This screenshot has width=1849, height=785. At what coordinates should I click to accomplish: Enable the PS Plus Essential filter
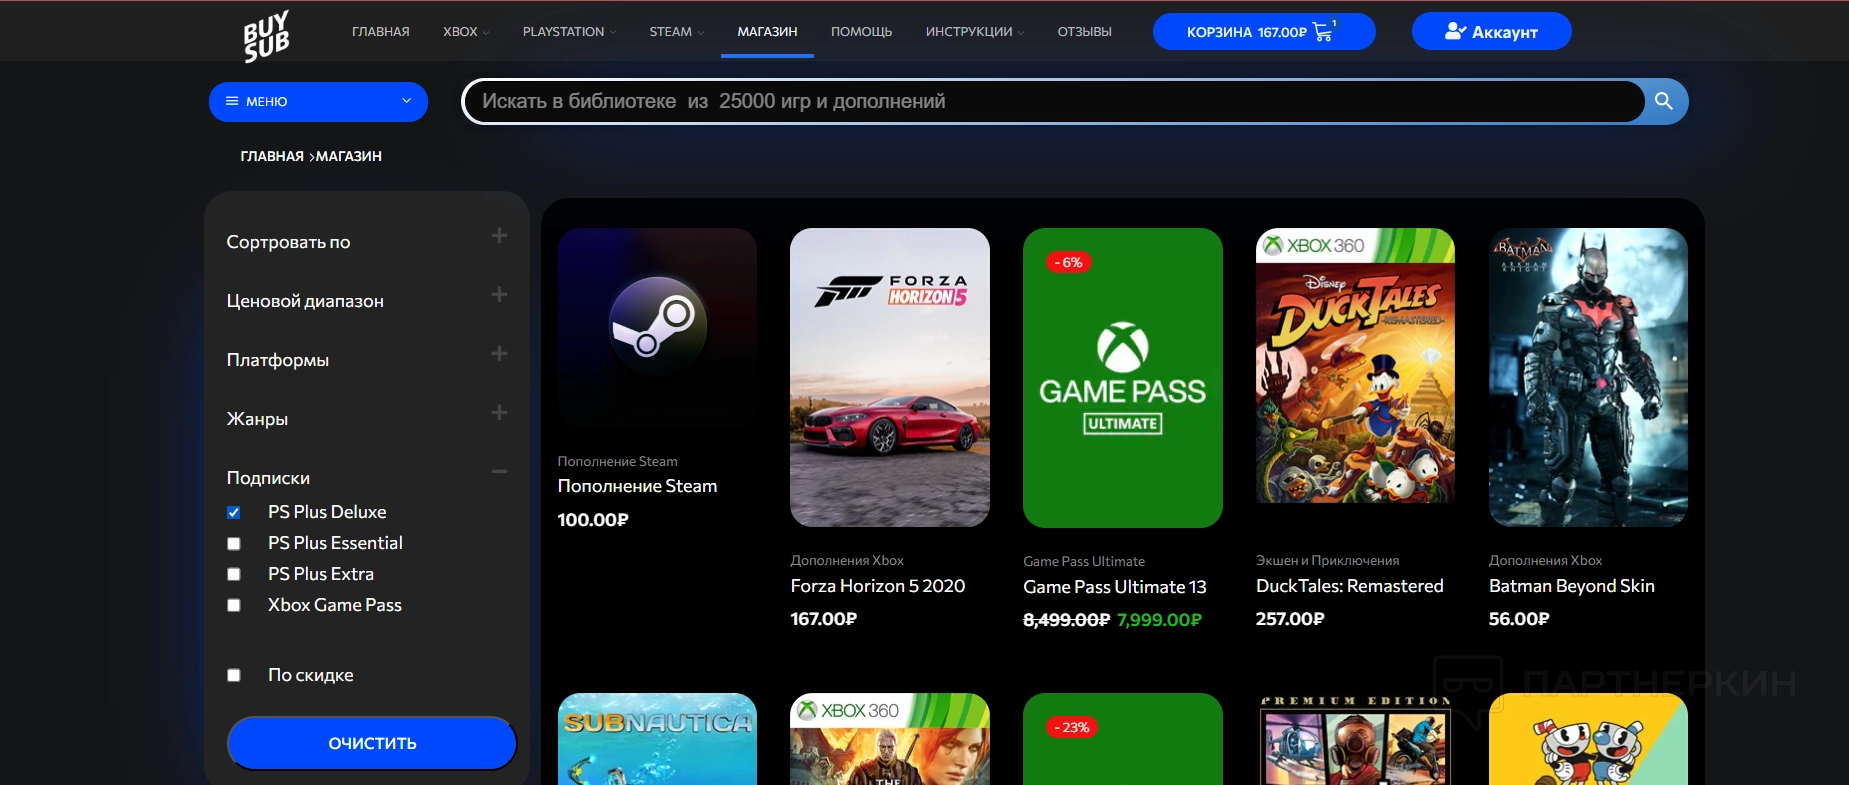pos(234,544)
